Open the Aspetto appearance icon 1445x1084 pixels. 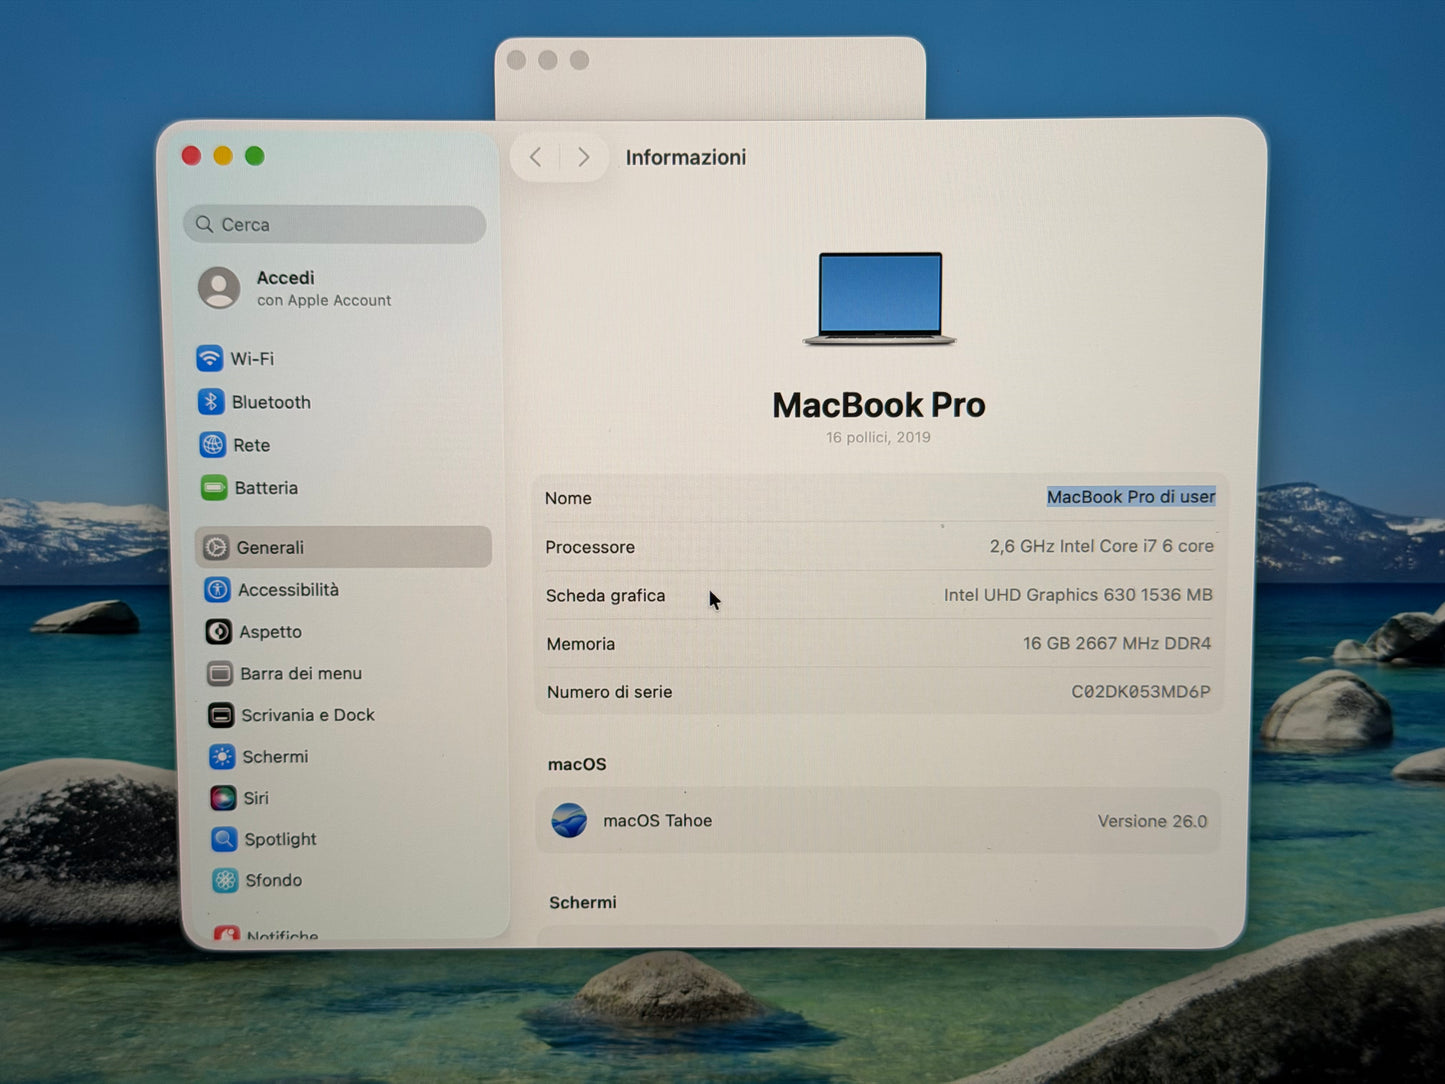218,631
